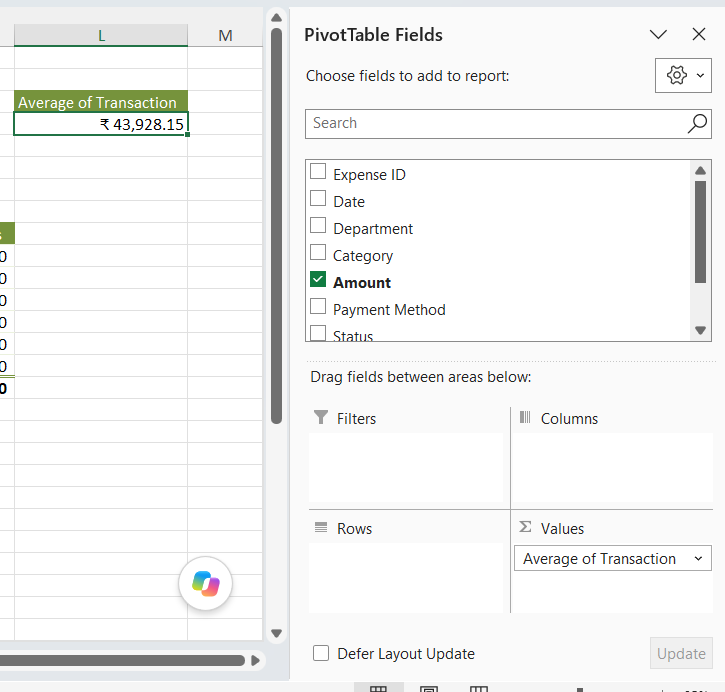Select column M header

click(225, 35)
